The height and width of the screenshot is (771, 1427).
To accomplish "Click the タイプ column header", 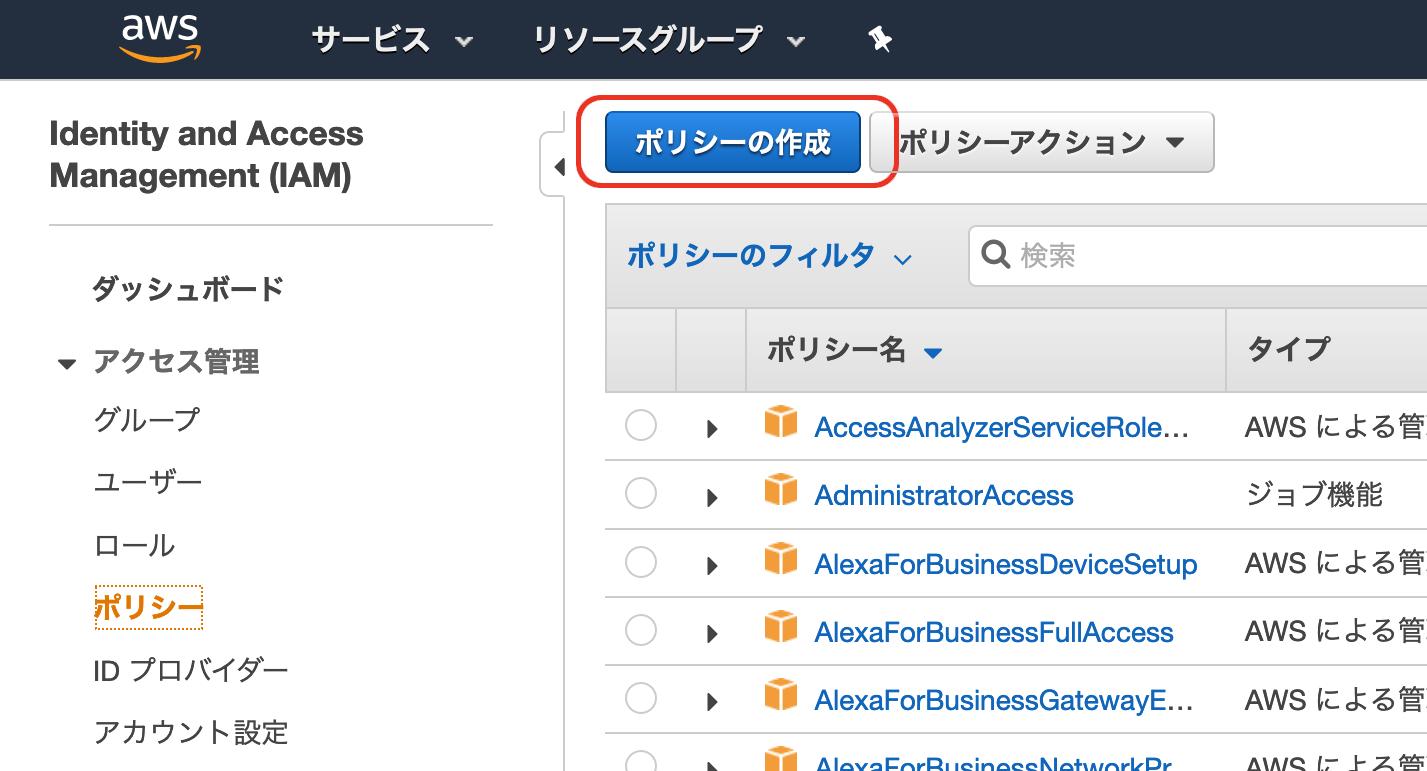I will [x=1289, y=350].
